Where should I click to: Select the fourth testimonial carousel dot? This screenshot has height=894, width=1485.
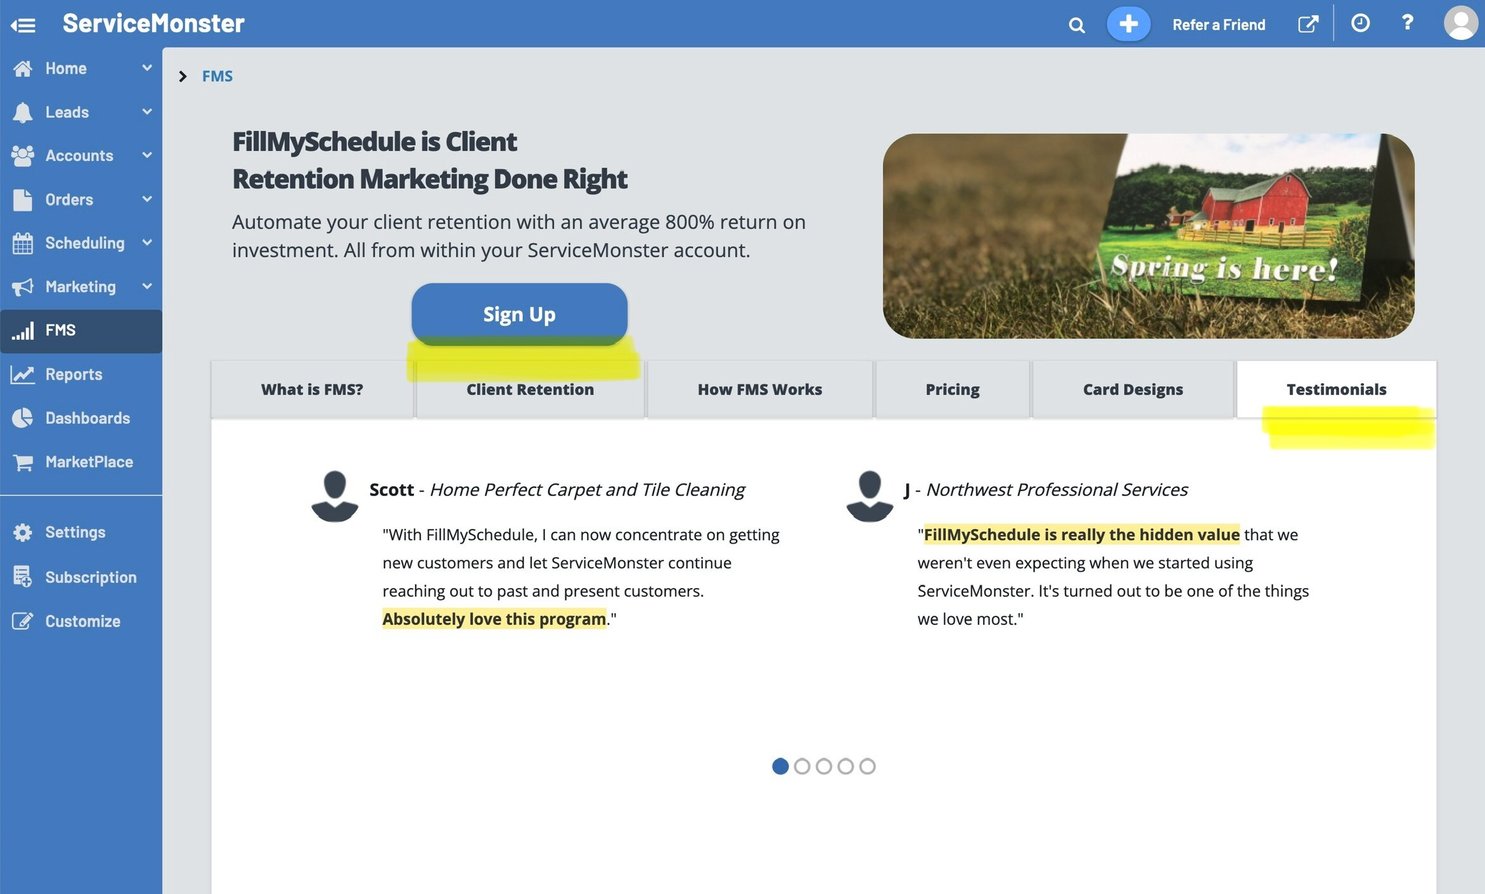846,766
